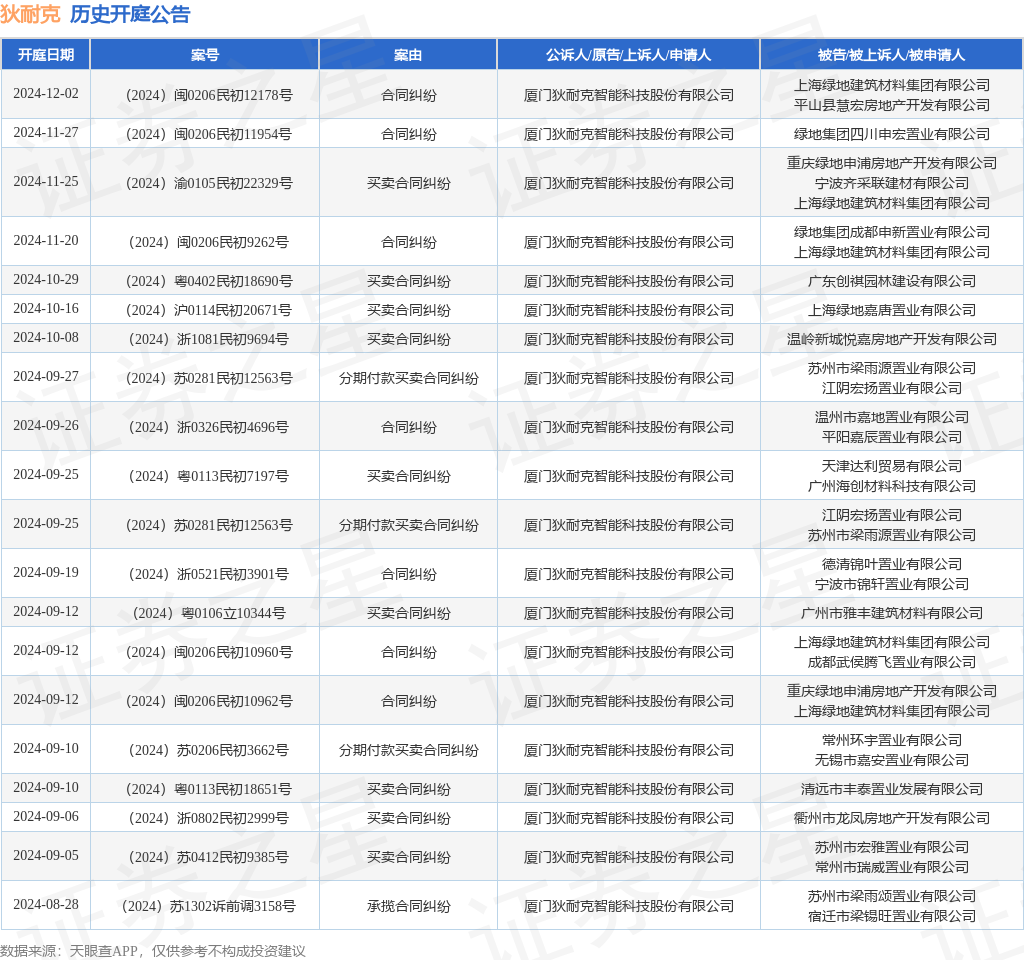Click defendant 宿迁市梁锡旺置业有限公司
The image size is (1024, 960).
pos(891,917)
